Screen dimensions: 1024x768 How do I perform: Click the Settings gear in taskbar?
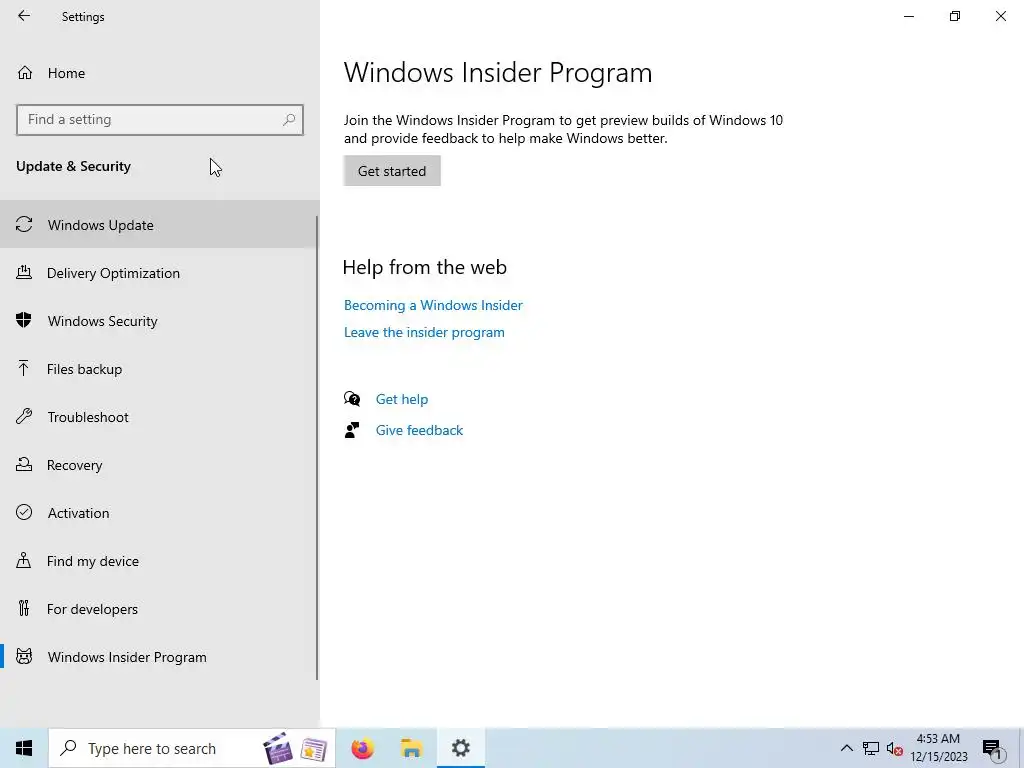pos(461,748)
